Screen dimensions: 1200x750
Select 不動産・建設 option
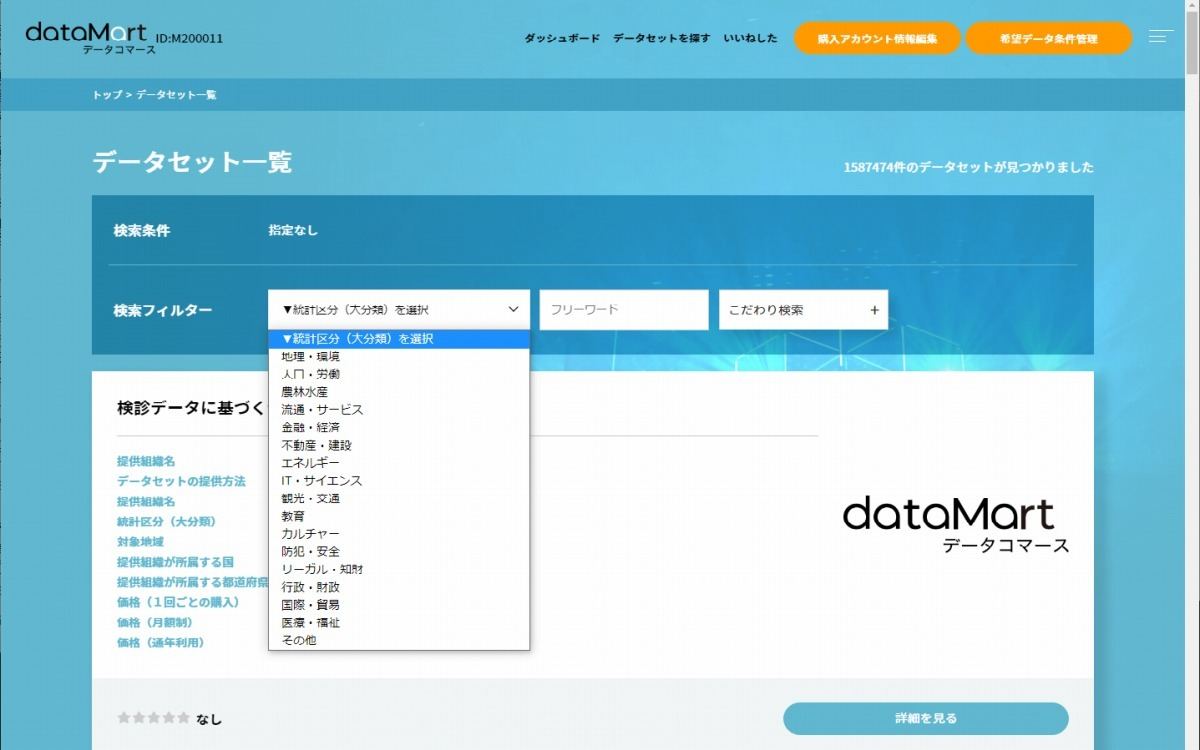(399, 445)
